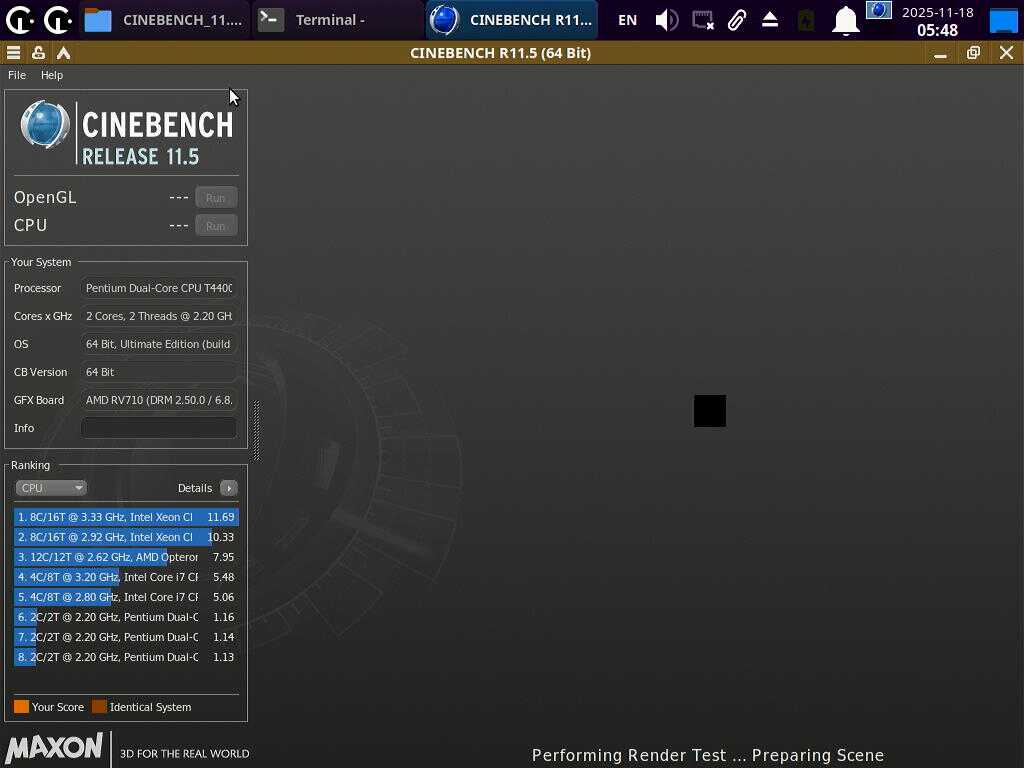Click the MAXON logo
This screenshot has width=1024, height=768.
click(54, 748)
